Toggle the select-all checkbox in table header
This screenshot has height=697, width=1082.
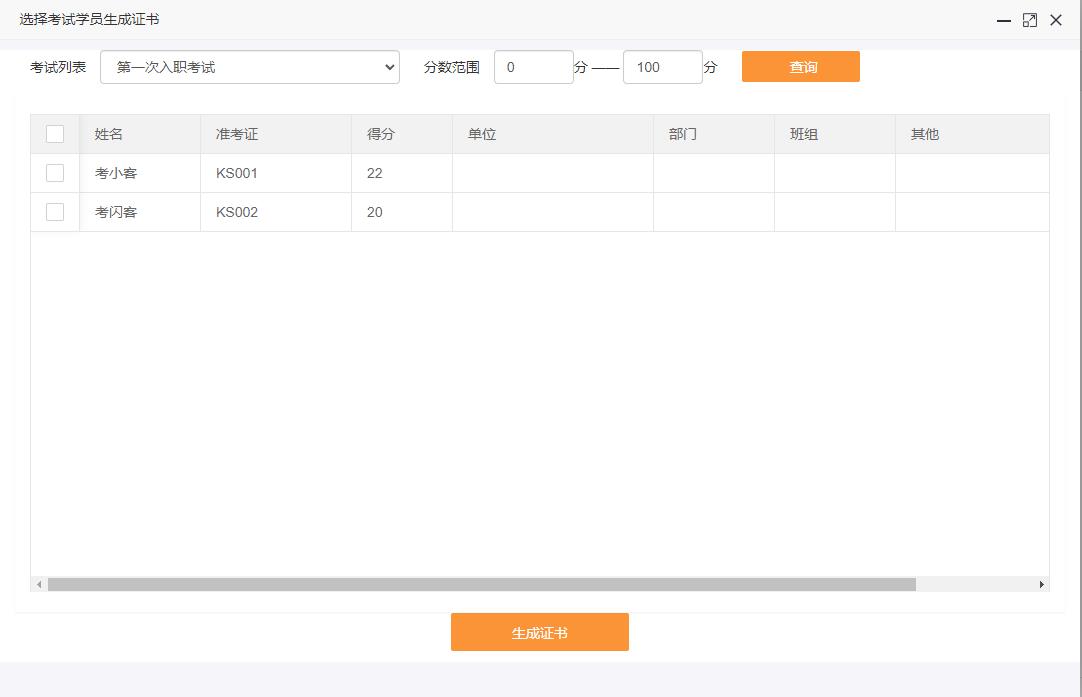[x=55, y=134]
